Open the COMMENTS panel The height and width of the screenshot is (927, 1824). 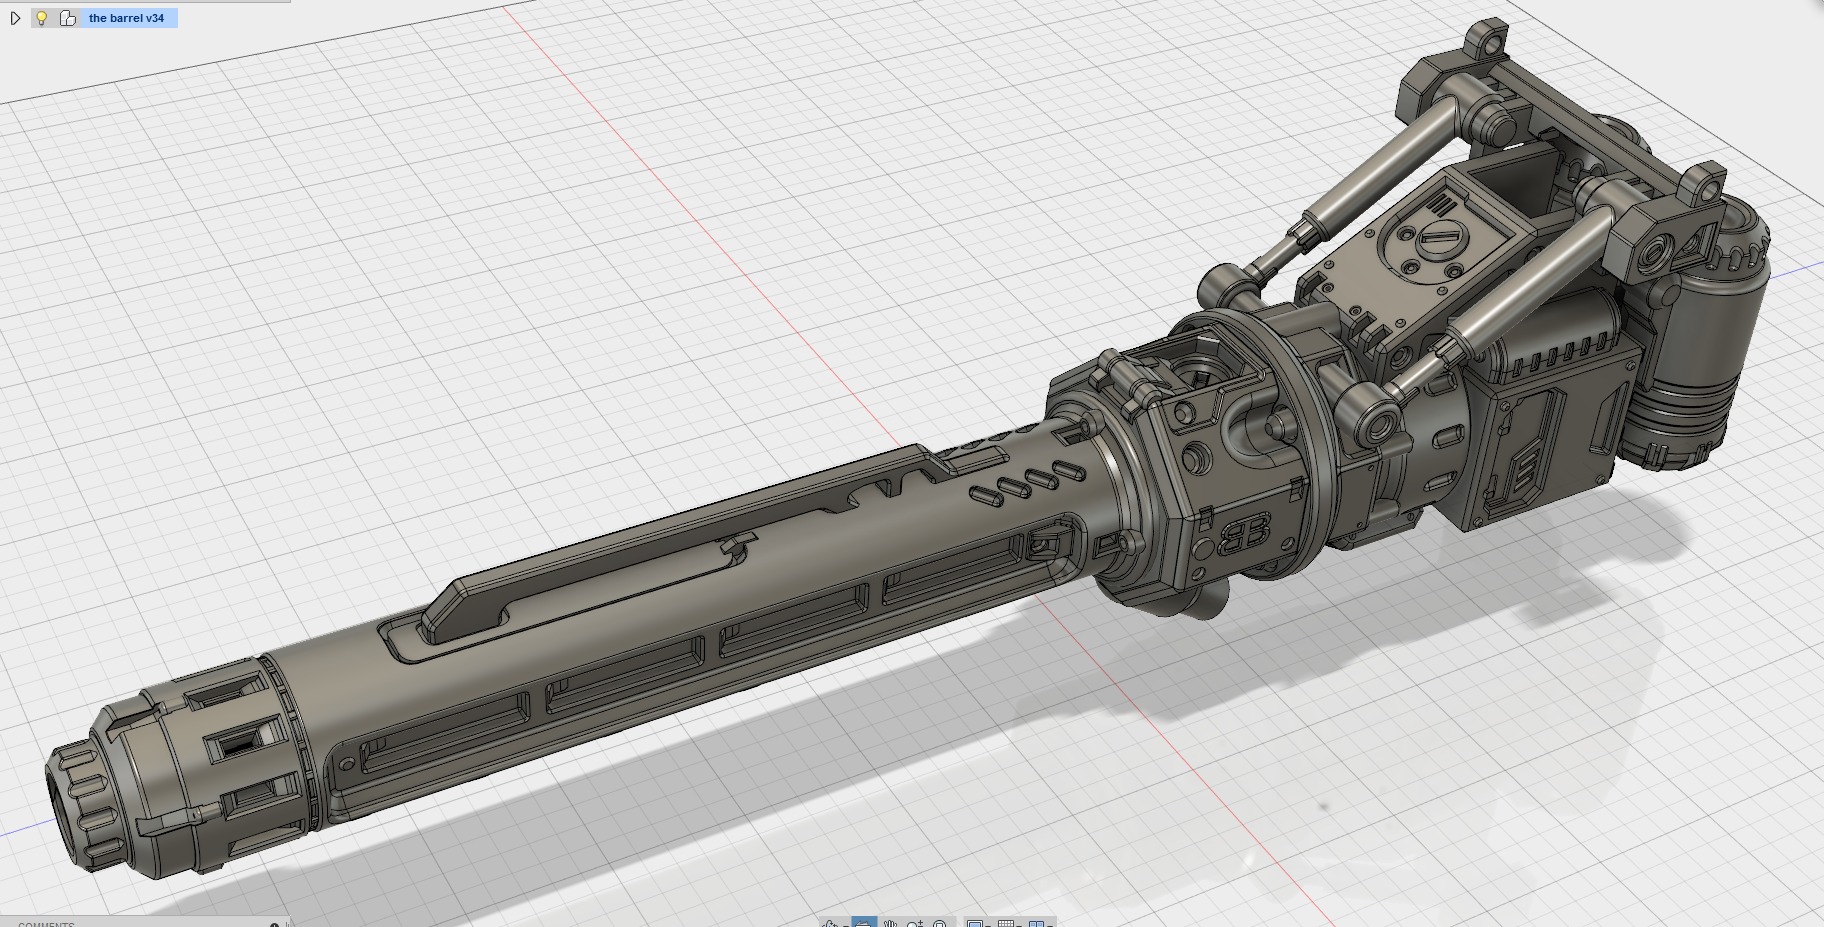click(45, 924)
